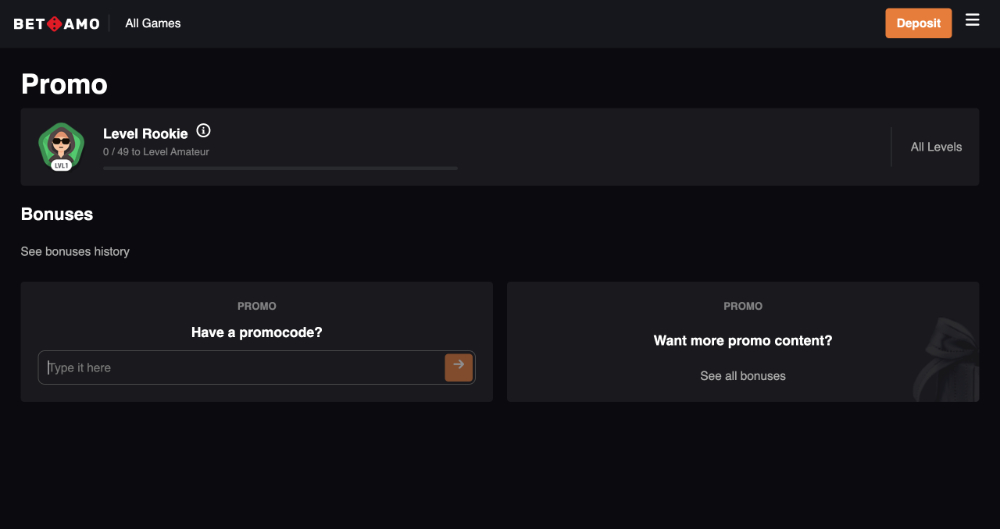Focus the promocode input field
The image size is (1000, 529).
[240, 368]
